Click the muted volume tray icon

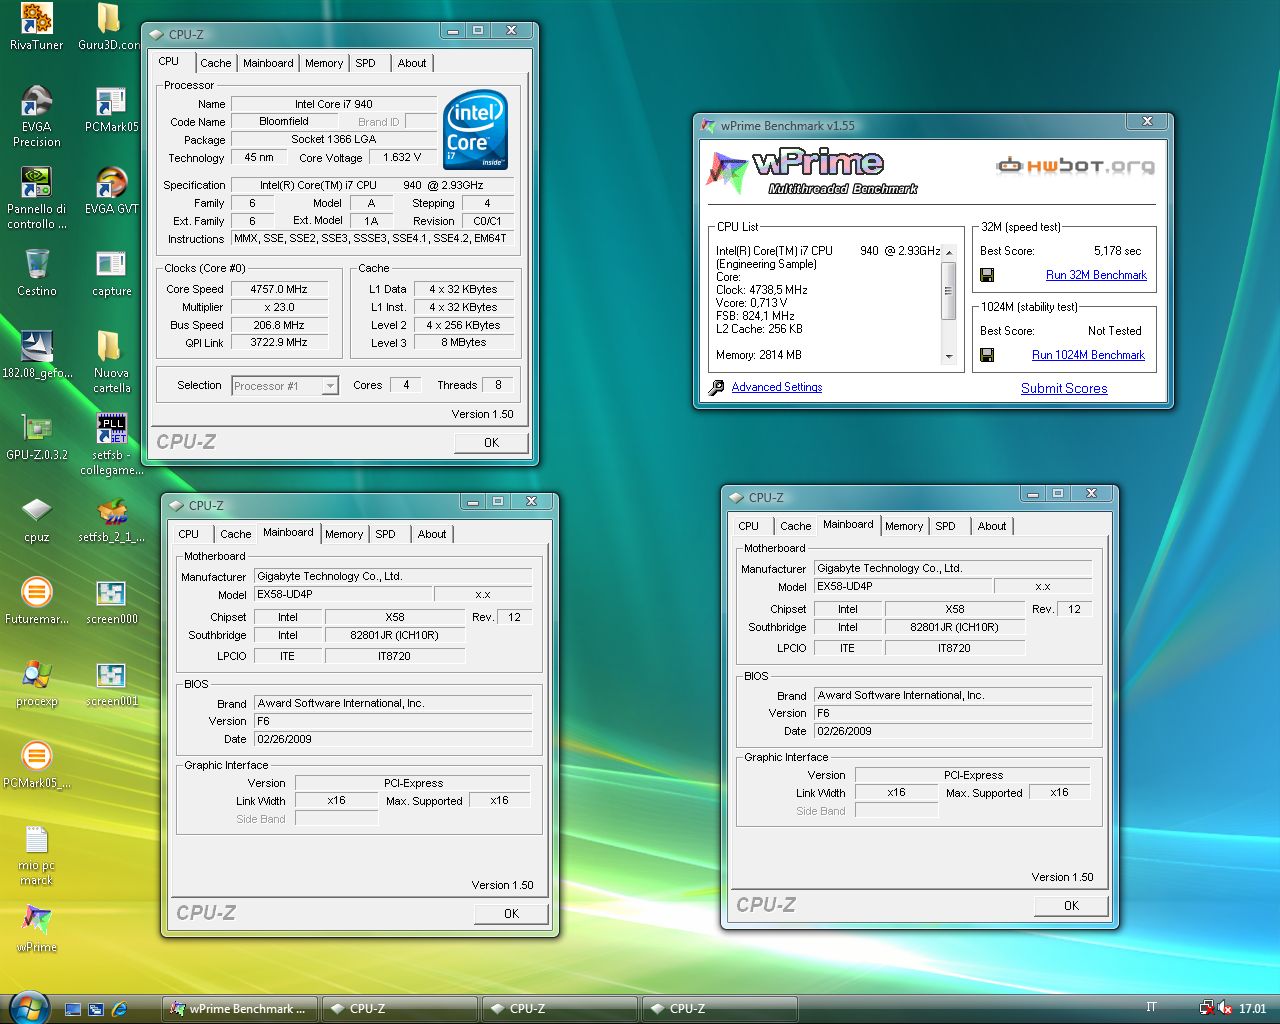[x=1225, y=1008]
